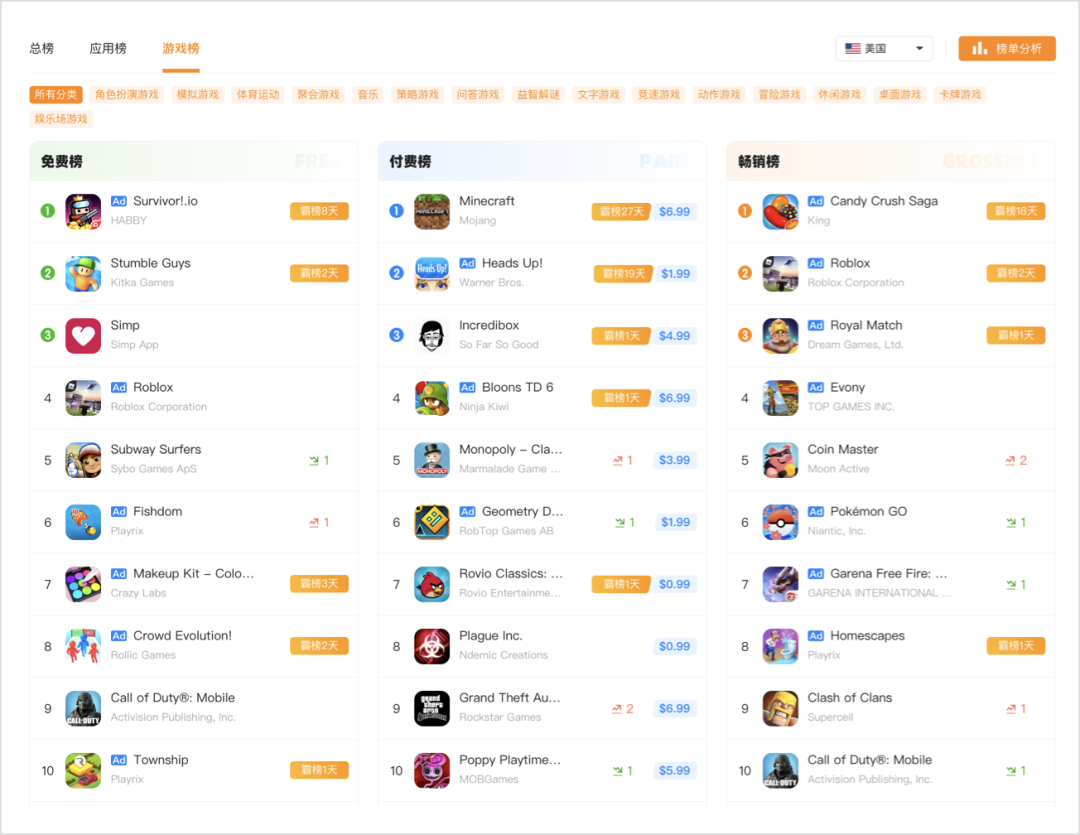This screenshot has height=835, width=1080.
Task: Open the Pokémon GO app icon
Action: pos(780,522)
